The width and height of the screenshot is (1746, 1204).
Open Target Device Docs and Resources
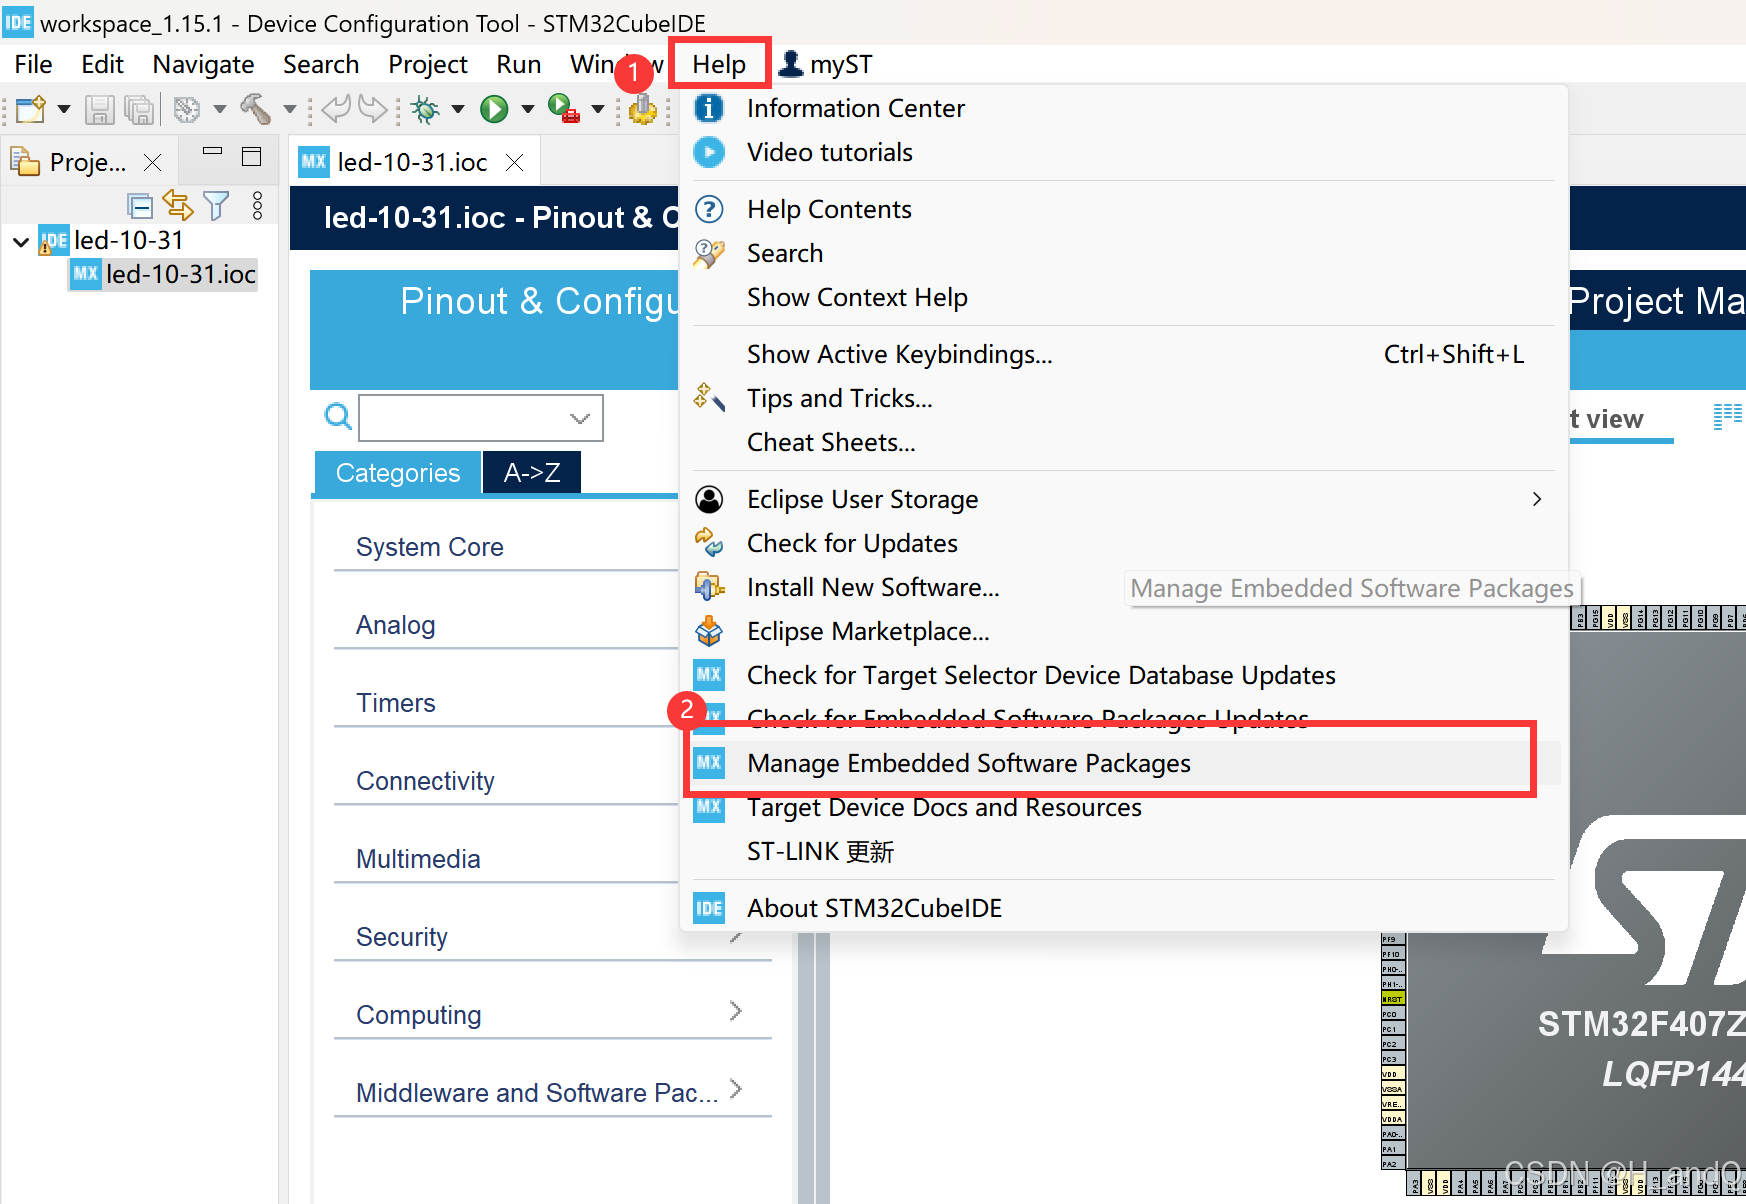1123,807
